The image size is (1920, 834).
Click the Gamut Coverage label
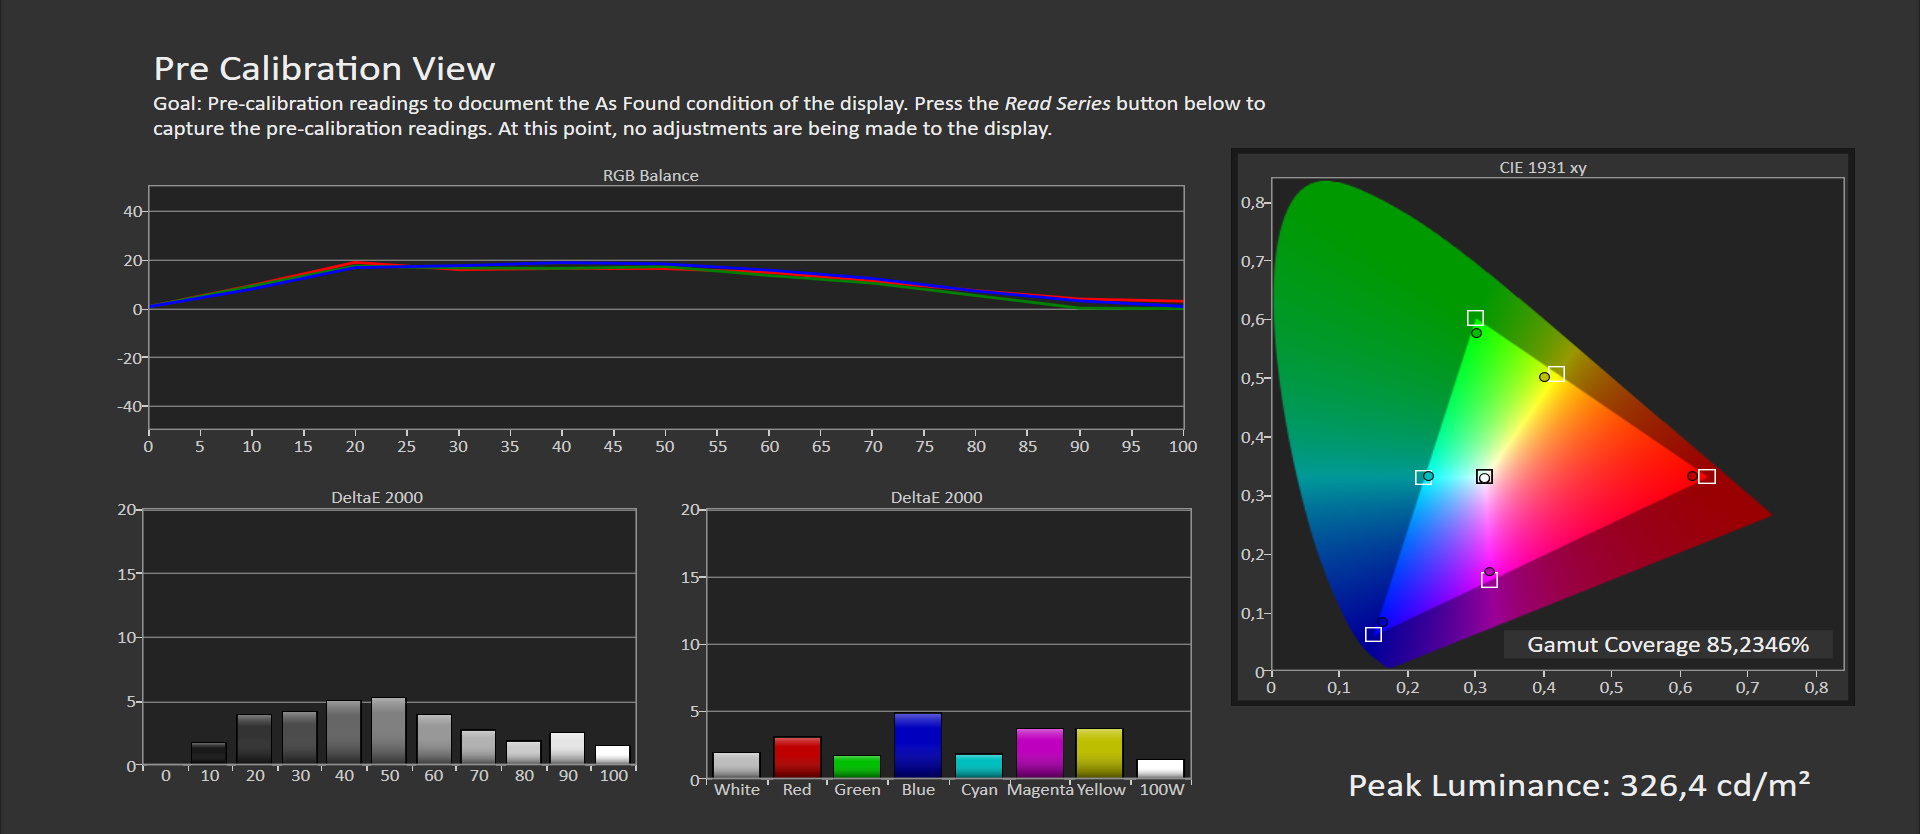point(1667,645)
